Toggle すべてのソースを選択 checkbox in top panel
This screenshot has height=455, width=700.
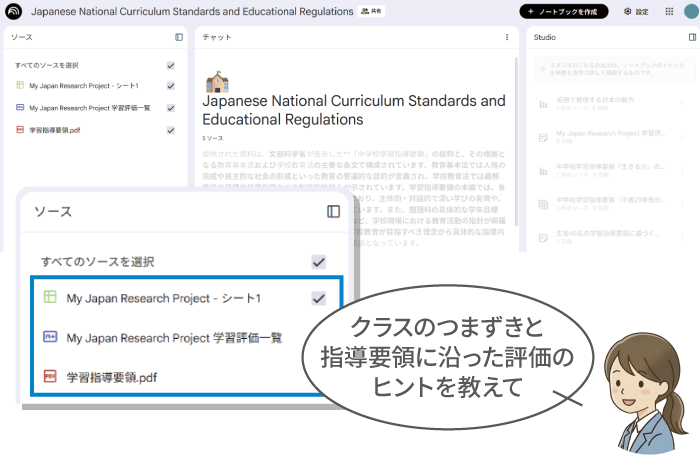coord(171,65)
